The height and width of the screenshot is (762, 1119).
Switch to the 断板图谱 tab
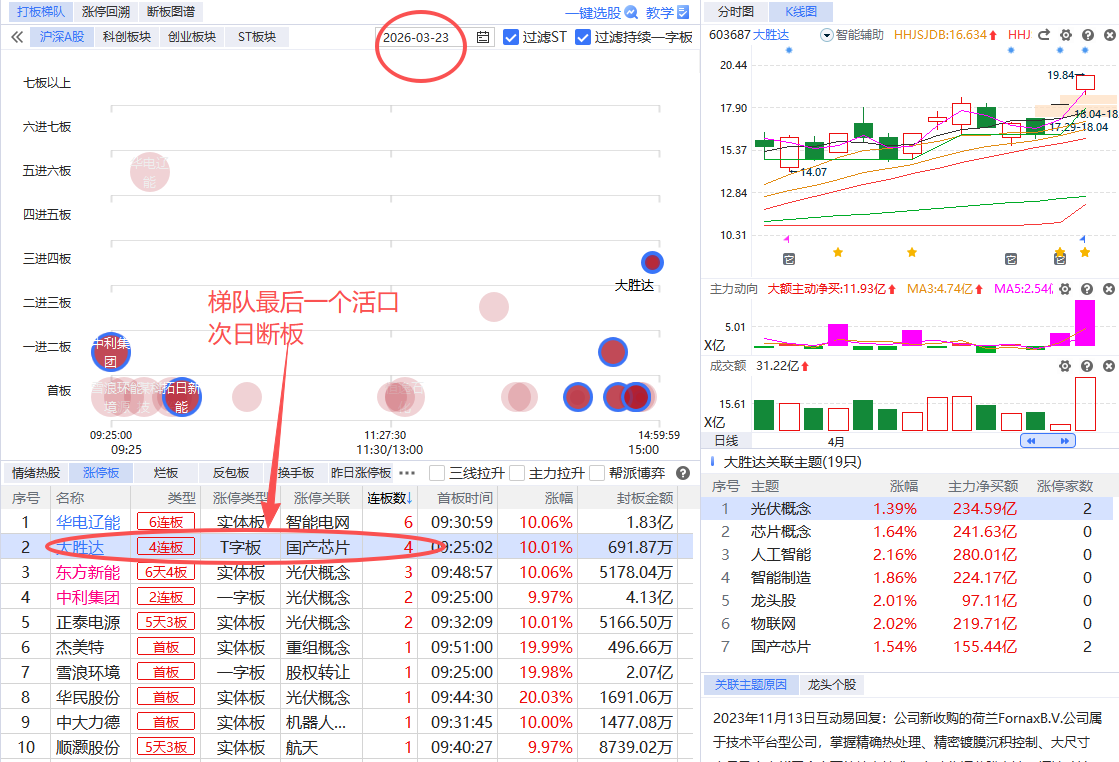(x=171, y=12)
